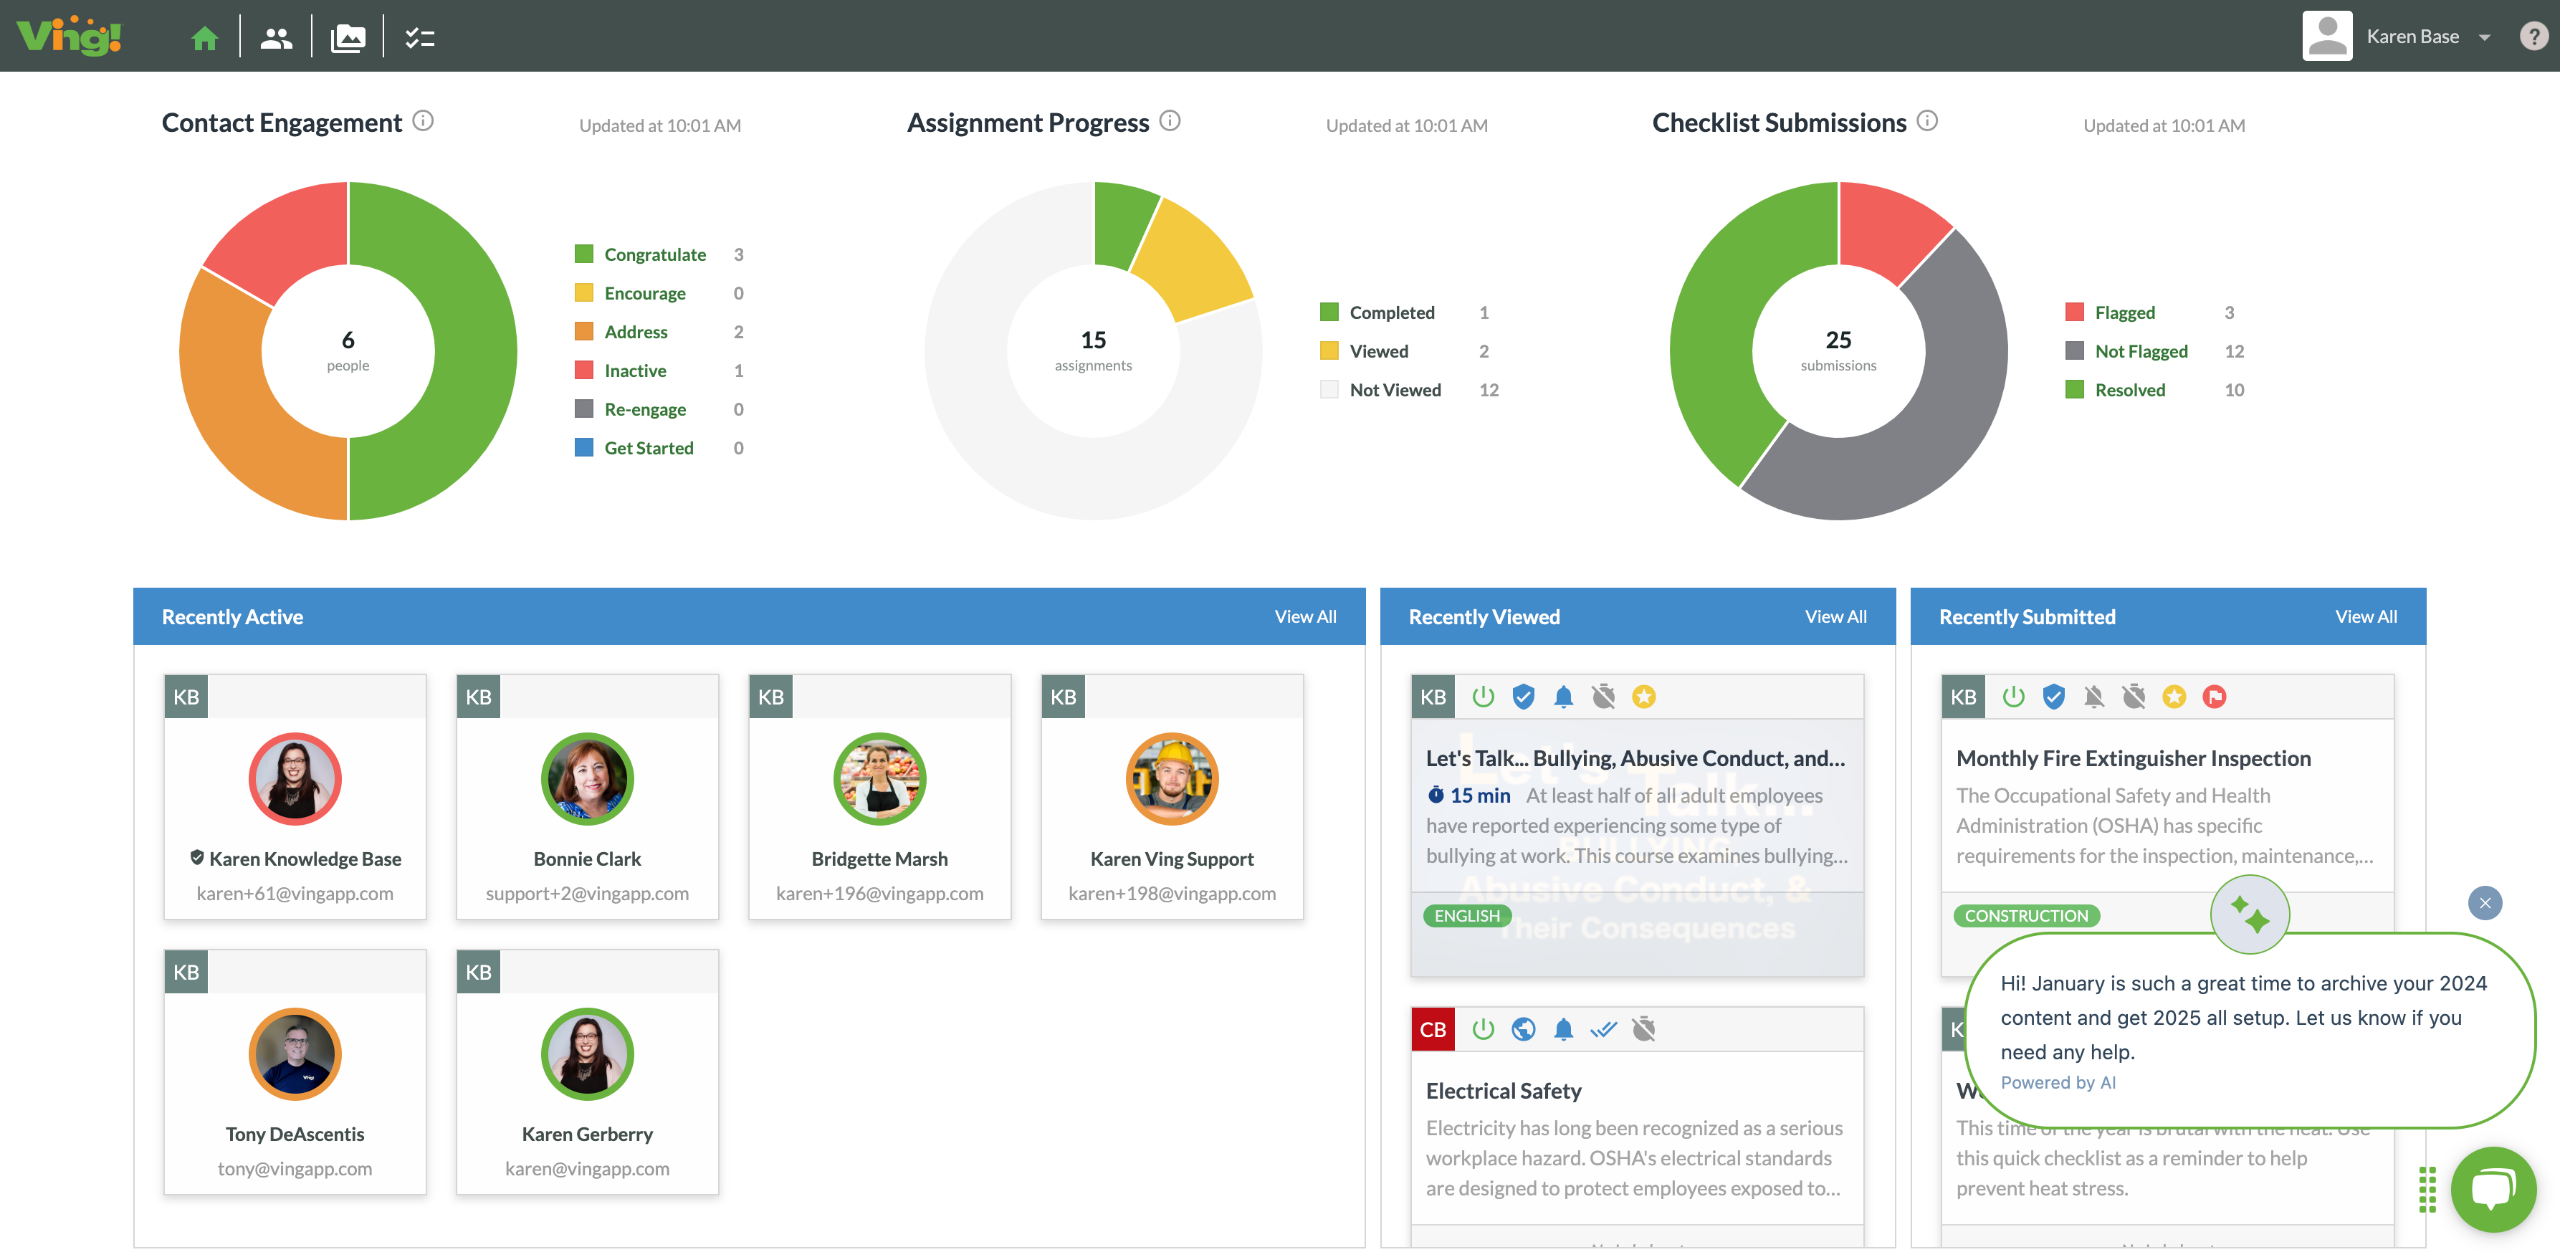
Task: View All in Recently Active panel
Action: click(x=1305, y=617)
